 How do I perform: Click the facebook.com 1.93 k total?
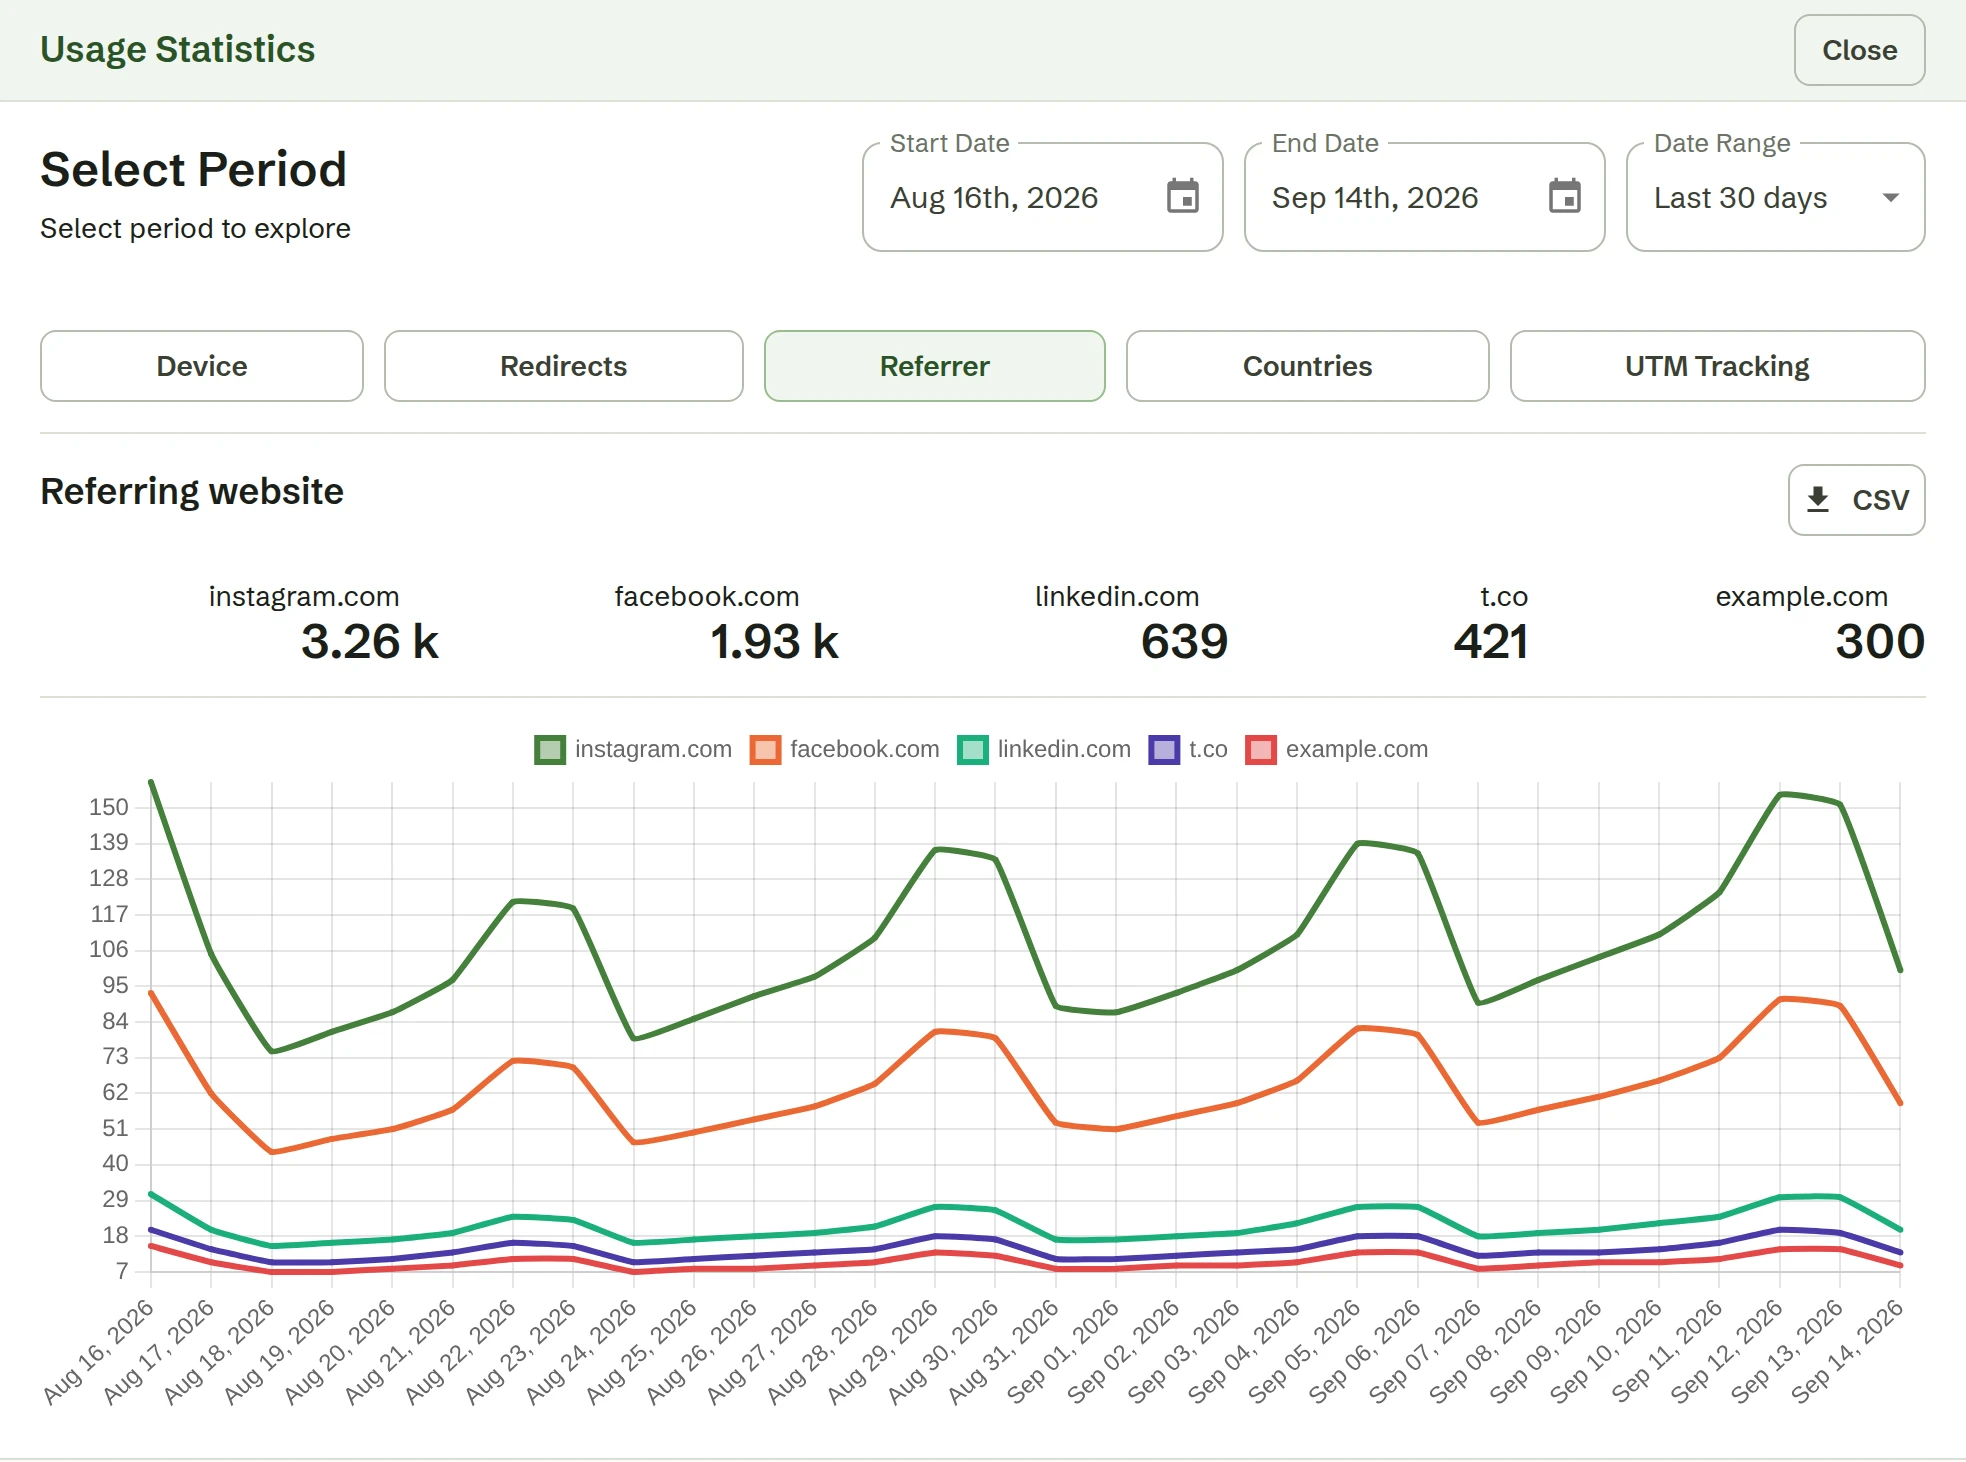(x=774, y=641)
